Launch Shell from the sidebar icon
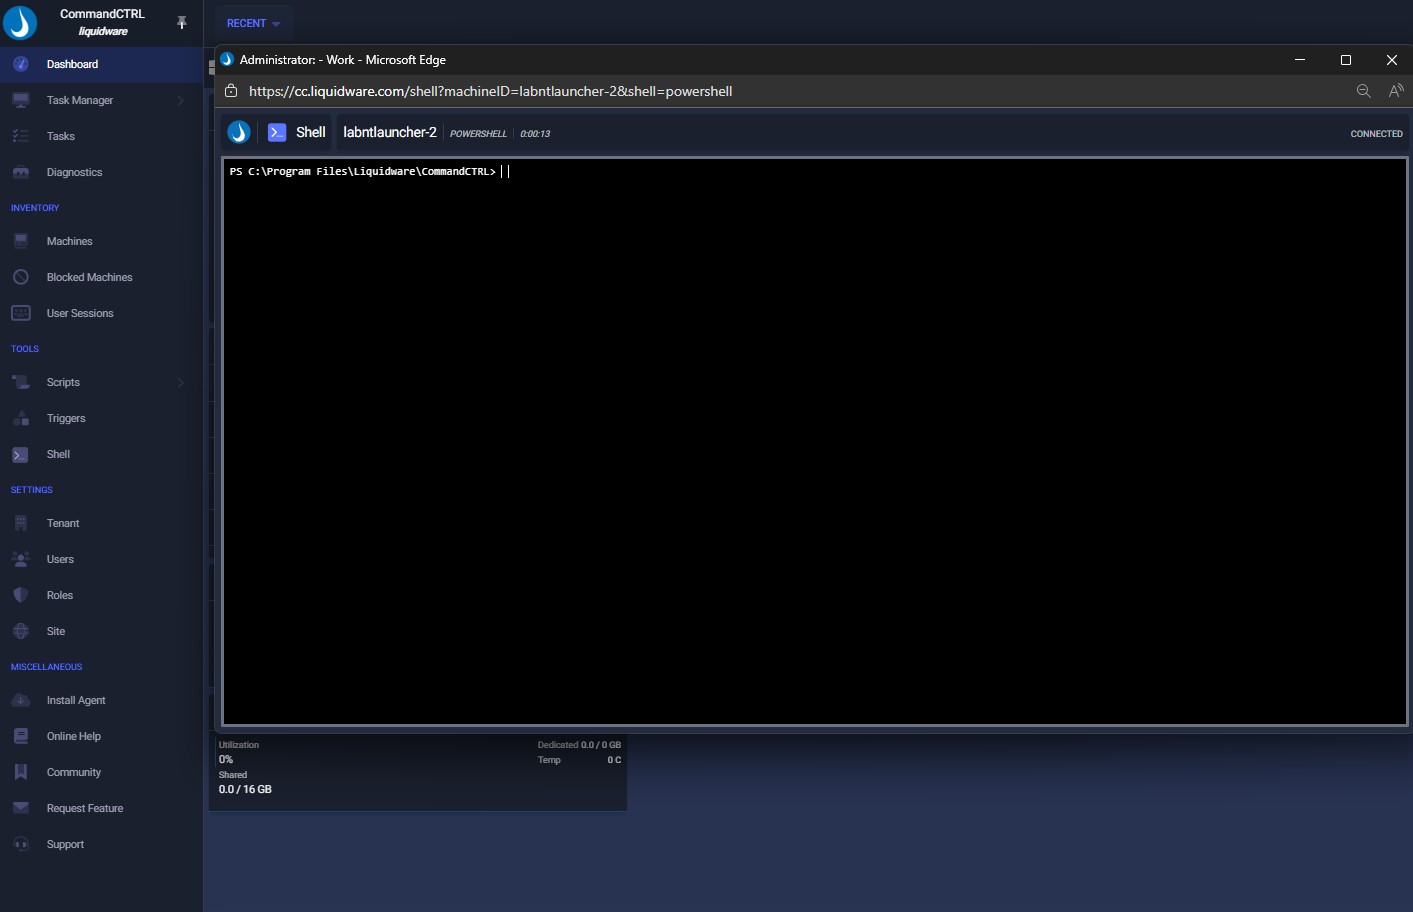Image resolution: width=1413 pixels, height=912 pixels. click(20, 454)
